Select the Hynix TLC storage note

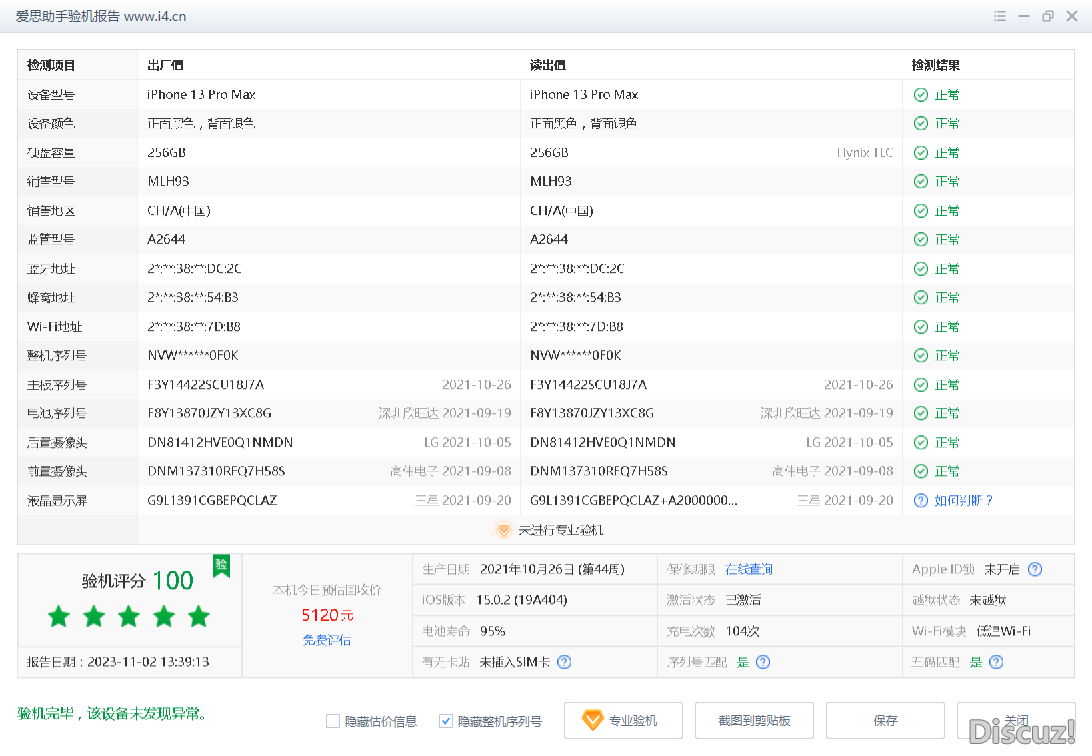tap(864, 152)
